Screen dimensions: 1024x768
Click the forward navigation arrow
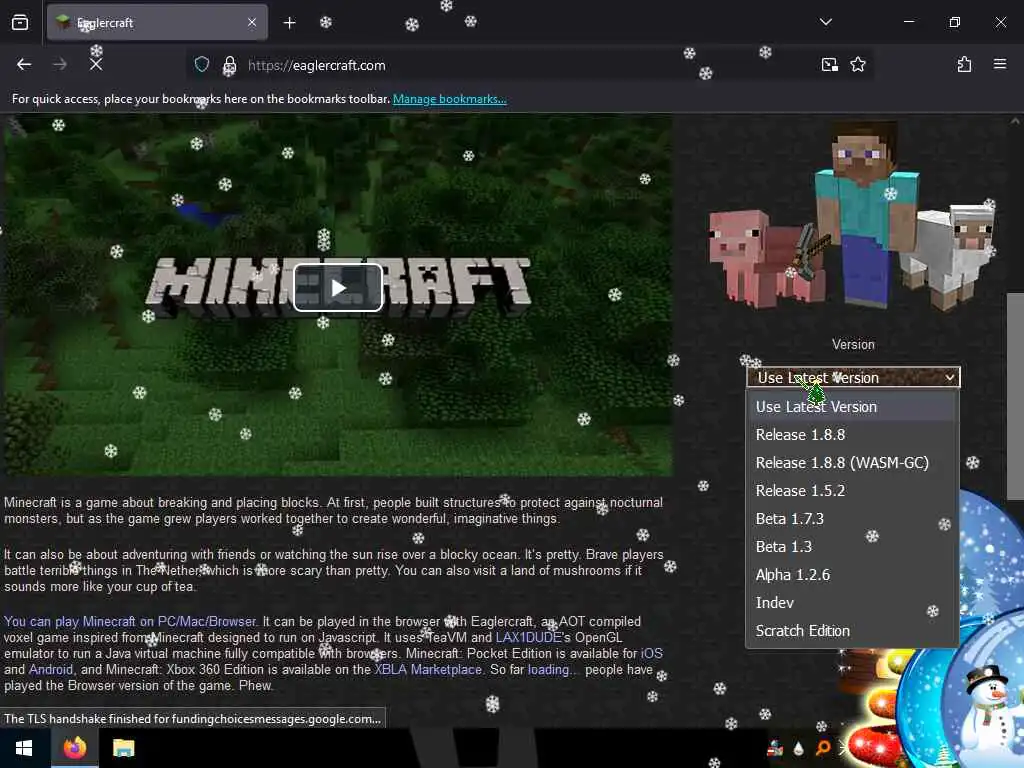click(60, 65)
